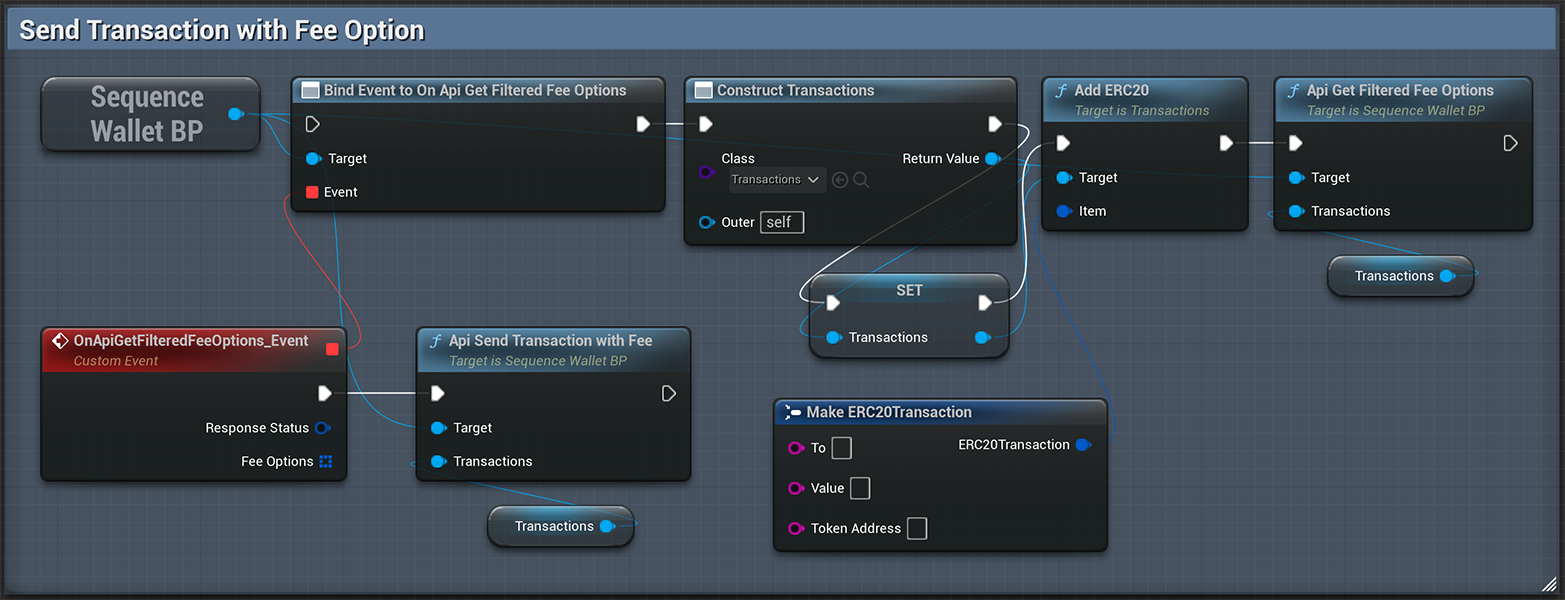Click the Sequence Wallet BP output pin

[235, 114]
